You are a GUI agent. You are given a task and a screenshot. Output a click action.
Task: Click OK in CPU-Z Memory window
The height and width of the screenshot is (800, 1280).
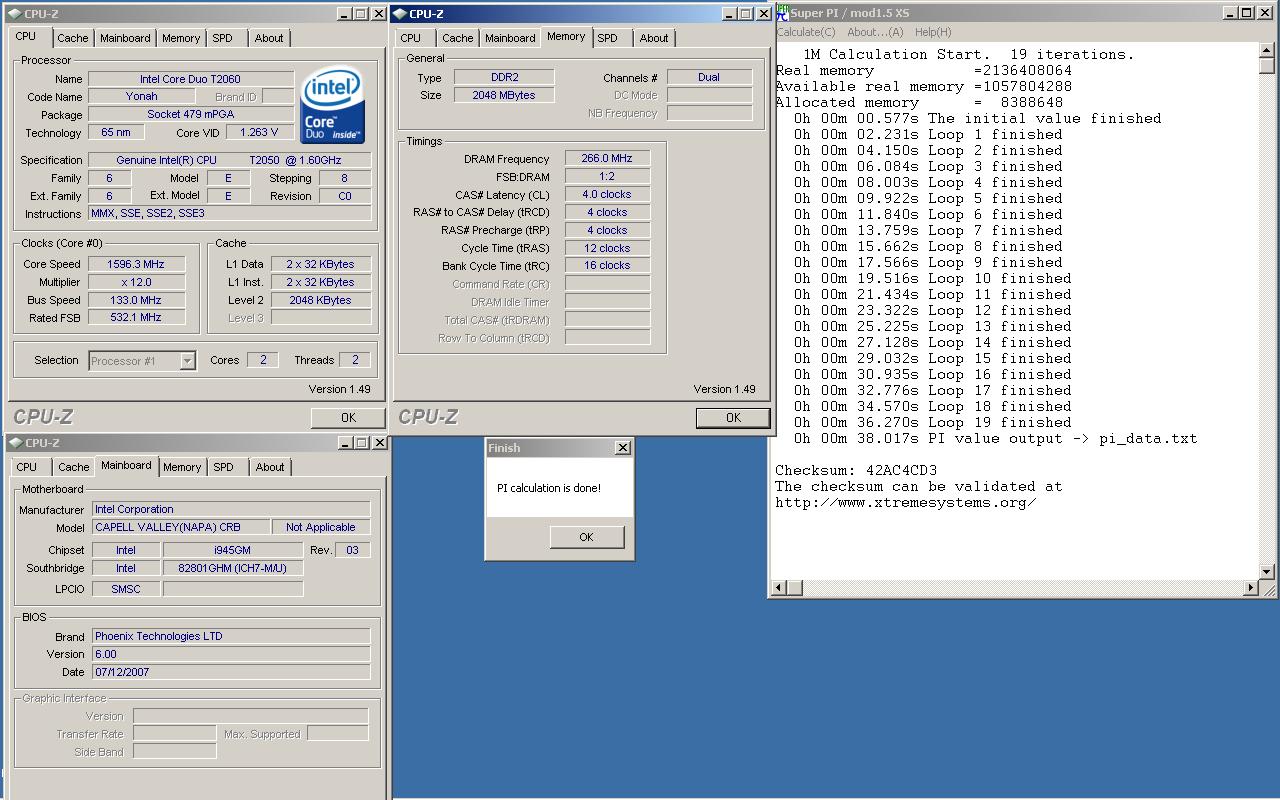tap(733, 418)
